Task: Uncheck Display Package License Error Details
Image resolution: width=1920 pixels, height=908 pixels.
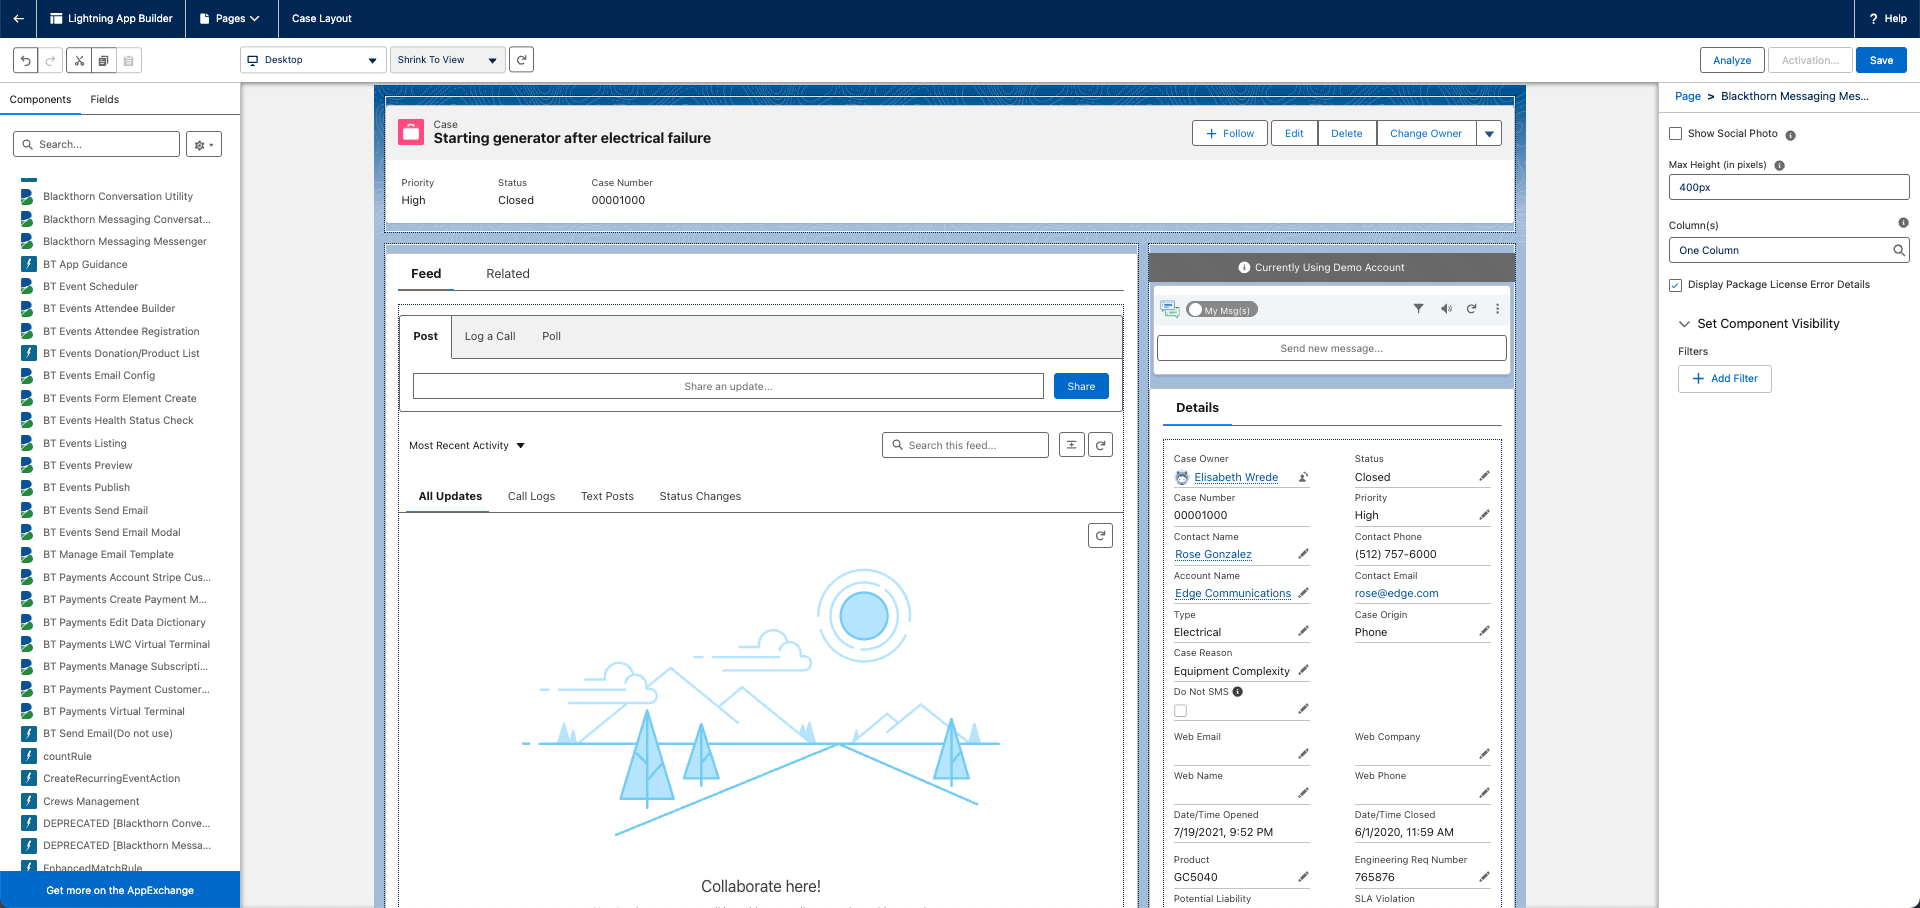Action: 1675,285
